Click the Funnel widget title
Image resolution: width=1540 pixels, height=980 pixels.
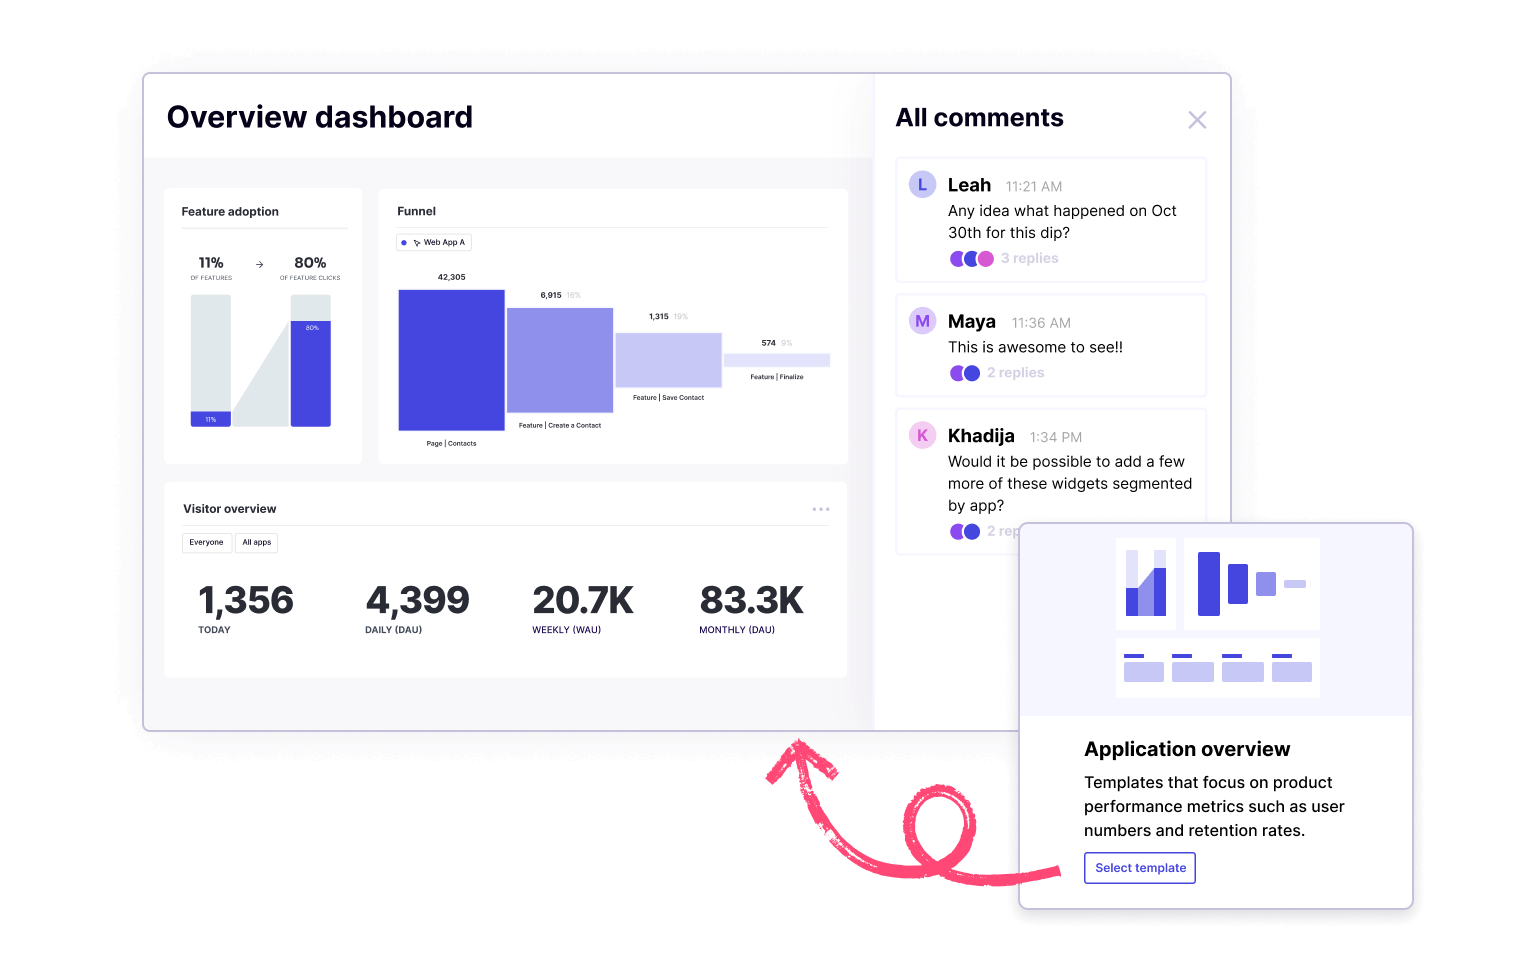416,211
